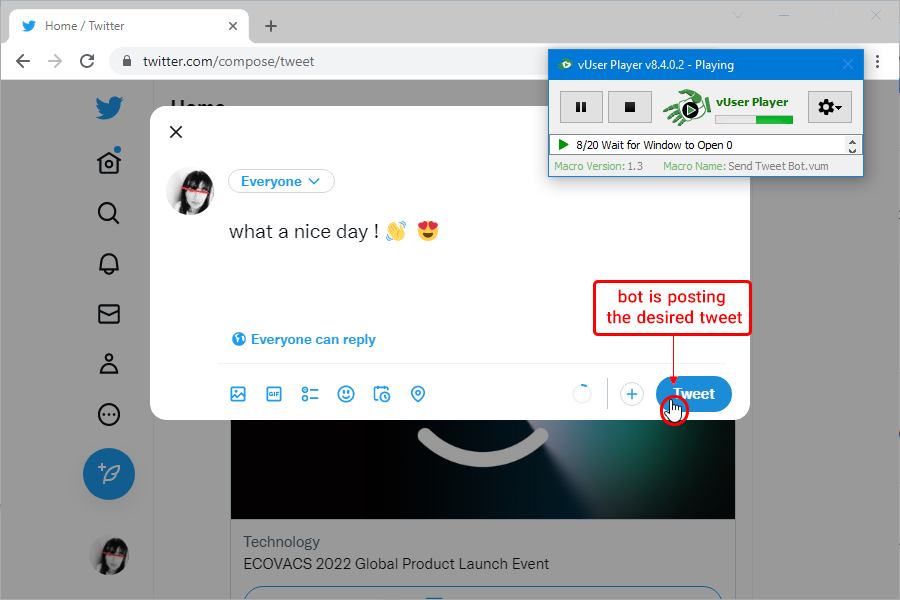This screenshot has width=900, height=600.
Task: Open the Explore search icon in sidebar
Action: [108, 213]
